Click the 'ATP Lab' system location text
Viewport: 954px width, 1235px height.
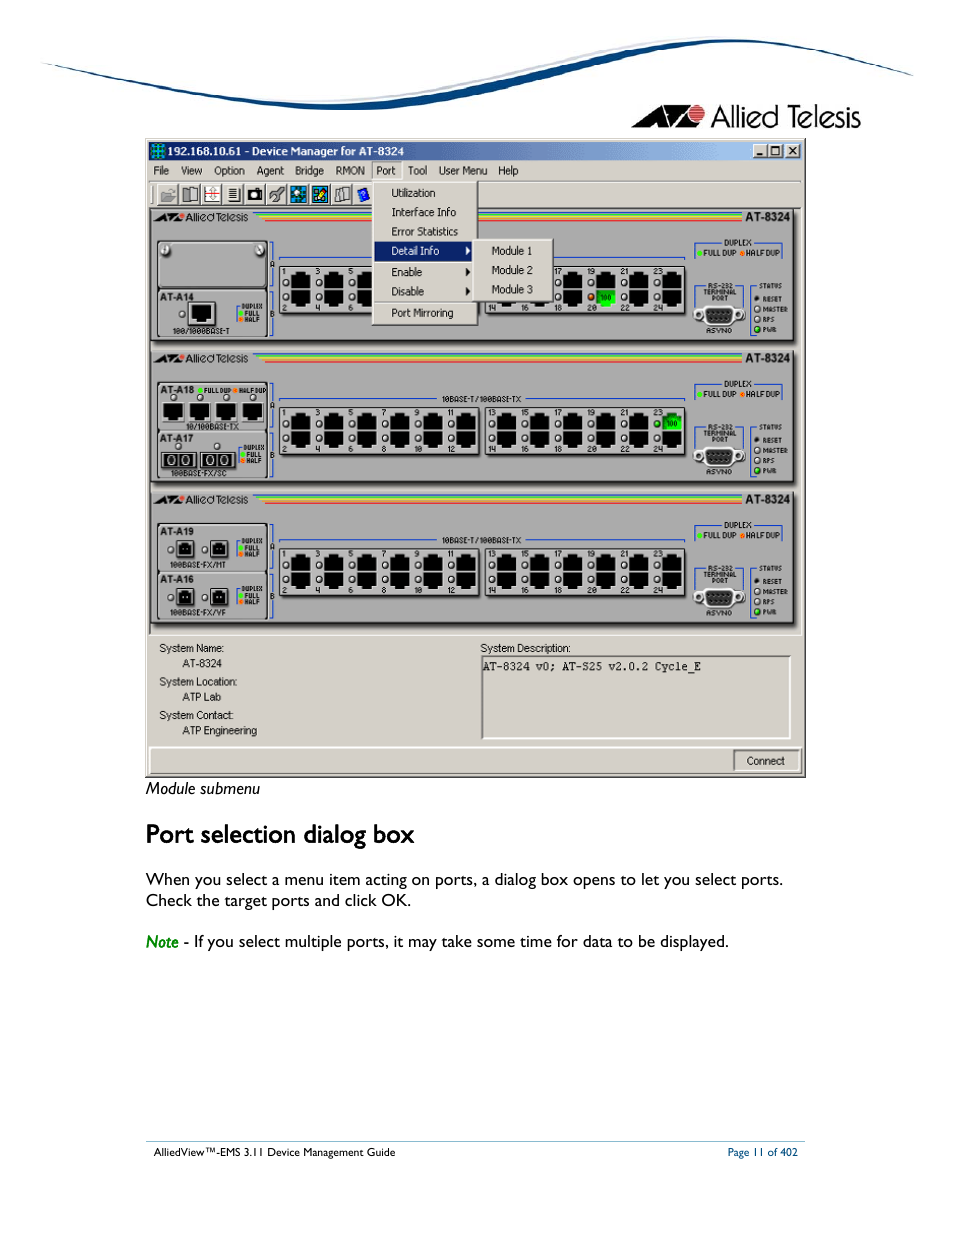point(201,697)
